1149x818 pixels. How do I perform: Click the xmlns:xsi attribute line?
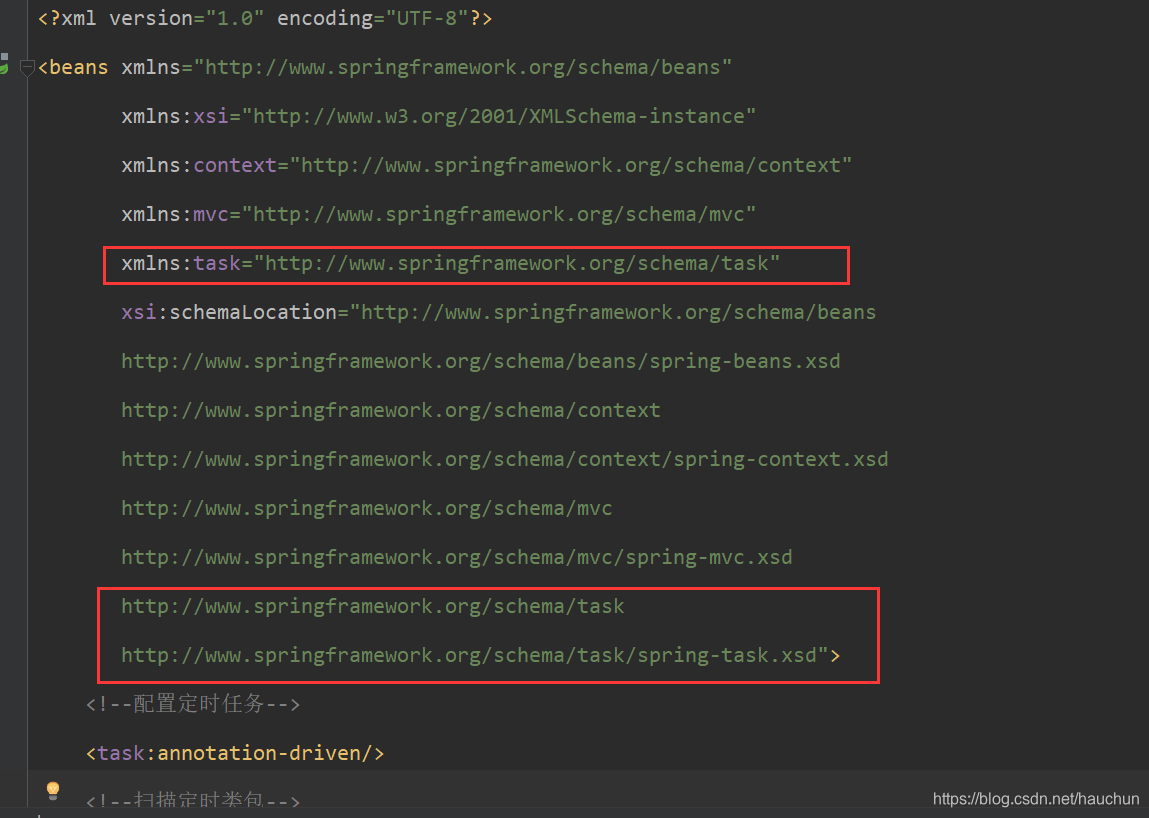(x=438, y=116)
